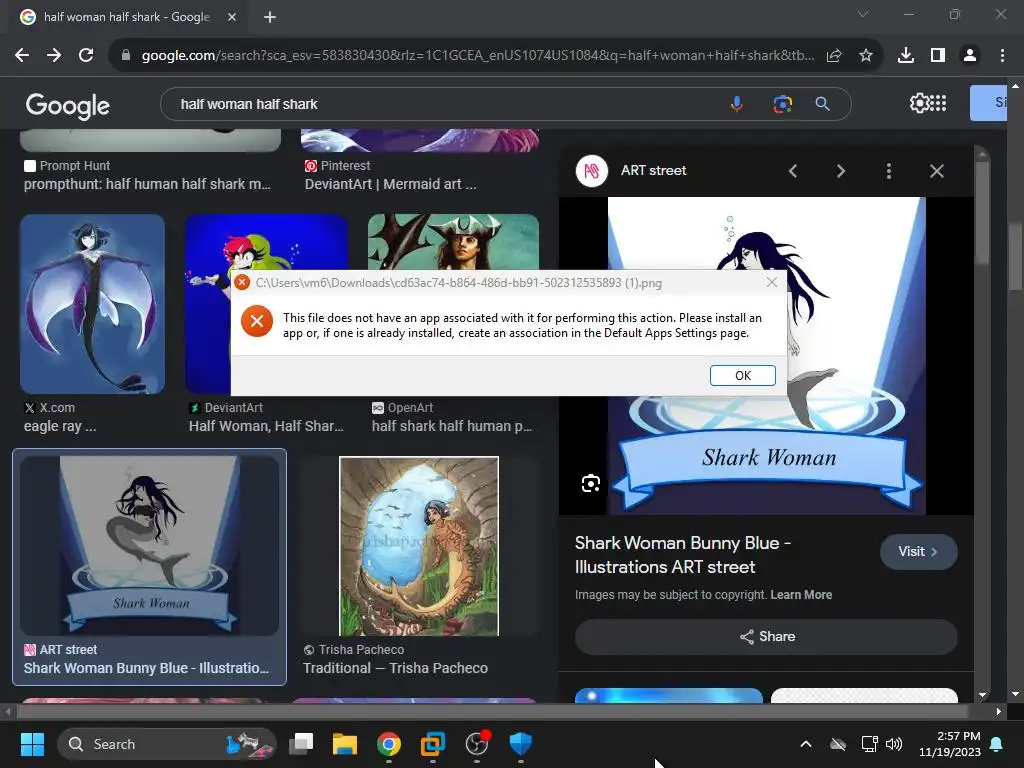Open OpenArt 'half shark half human' result
The height and width of the screenshot is (768, 1024).
(x=452, y=426)
